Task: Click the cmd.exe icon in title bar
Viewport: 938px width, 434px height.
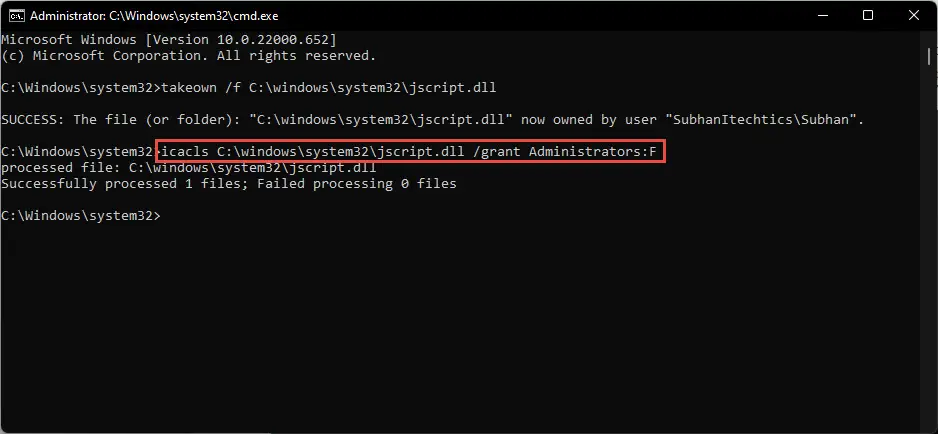Action: tap(16, 16)
